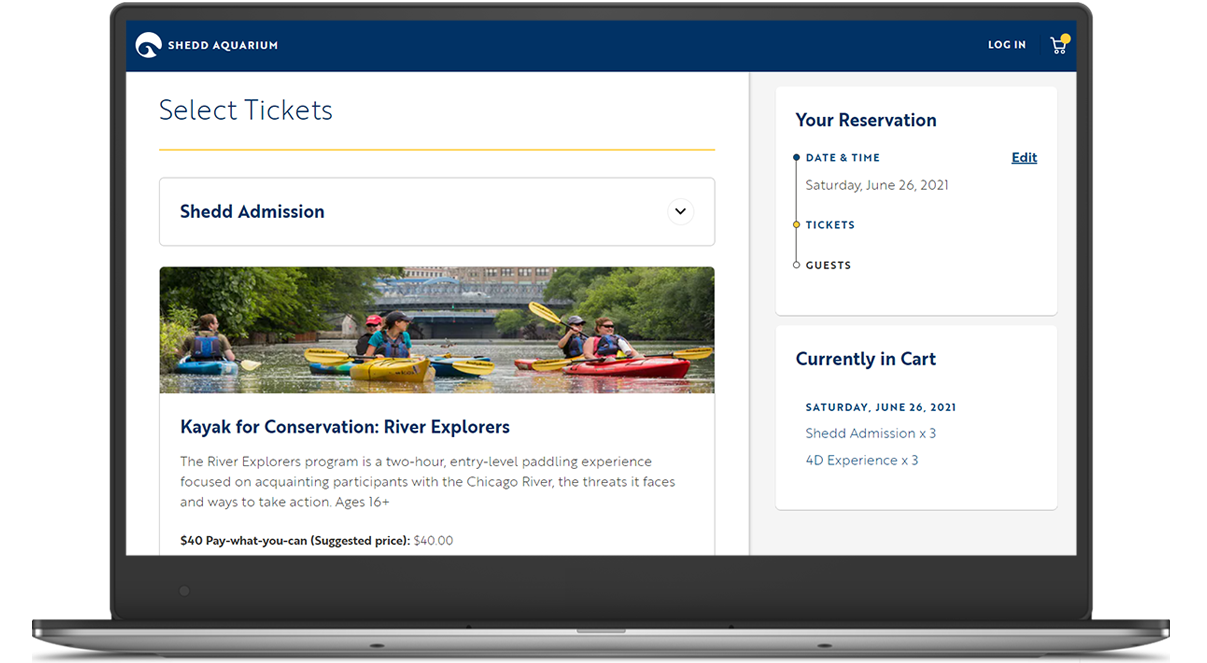The height and width of the screenshot is (663, 1207).
Task: Click the hollow Guests progress circle
Action: (796, 264)
